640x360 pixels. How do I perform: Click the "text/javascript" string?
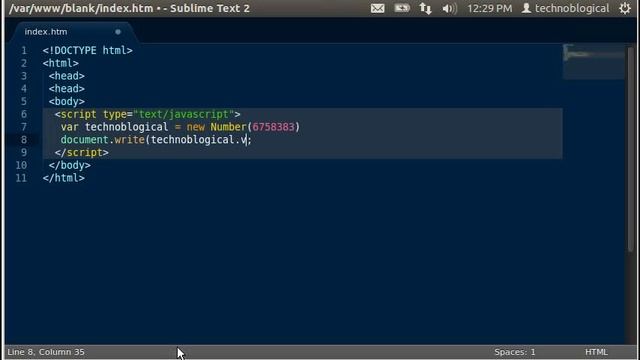(x=184, y=114)
